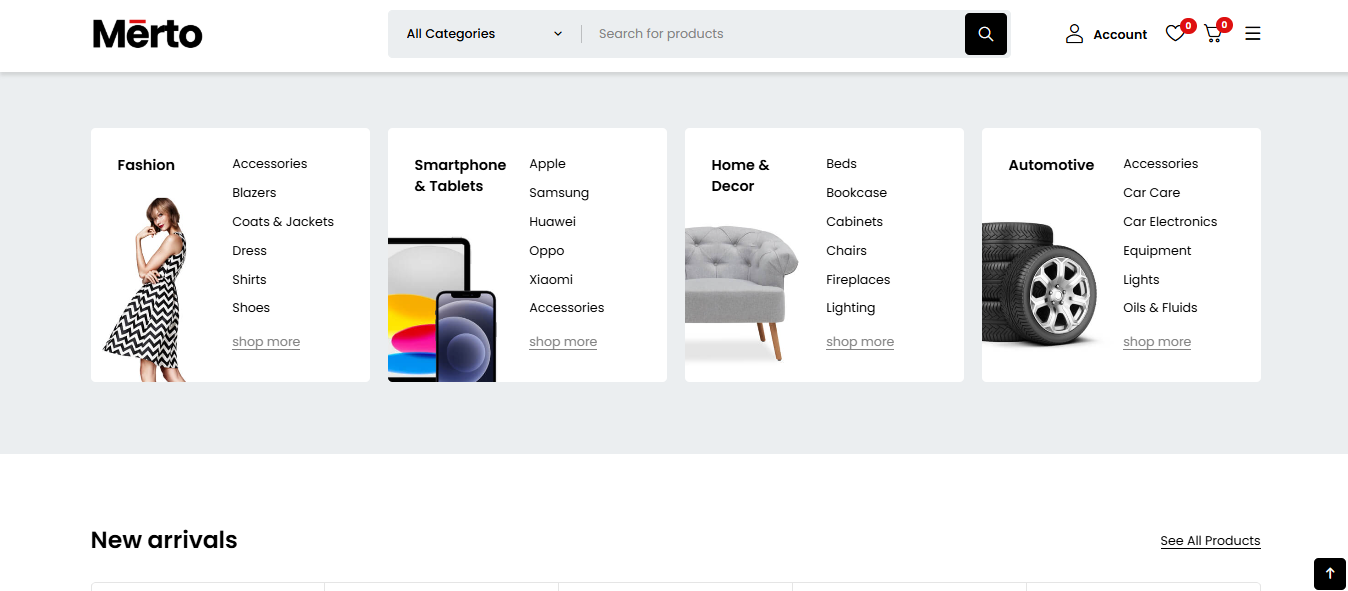Click shop more under Automotive
This screenshot has height=591, width=1348.
[x=1157, y=342]
